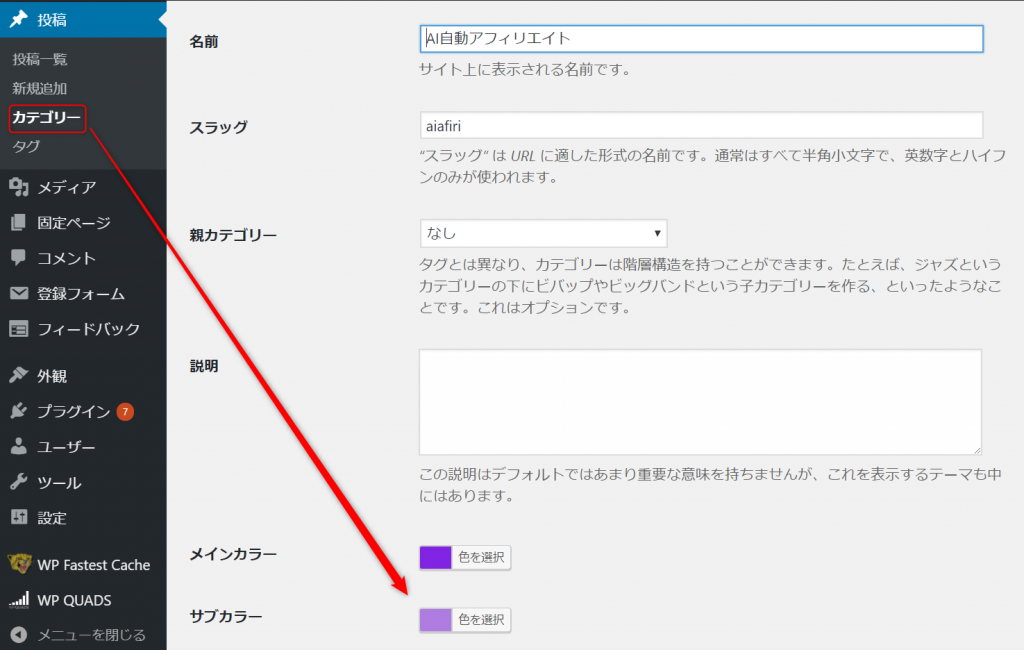Click the プラグイン plug icon
This screenshot has height=650, width=1024.
[x=18, y=411]
